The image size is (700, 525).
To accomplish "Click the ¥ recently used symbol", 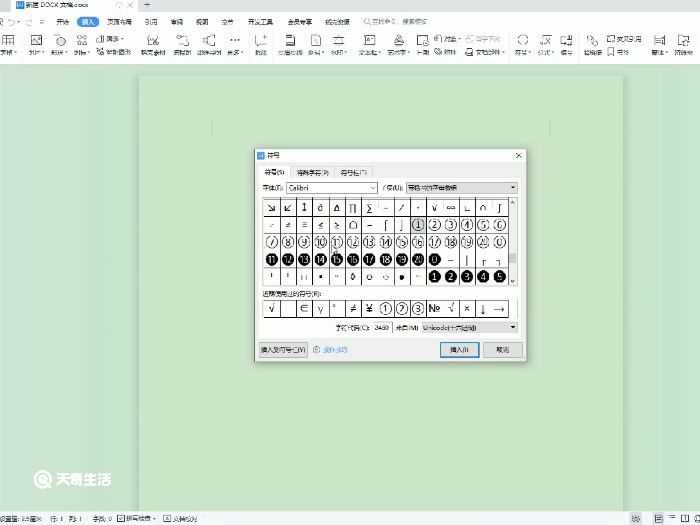I will click(x=369, y=308).
